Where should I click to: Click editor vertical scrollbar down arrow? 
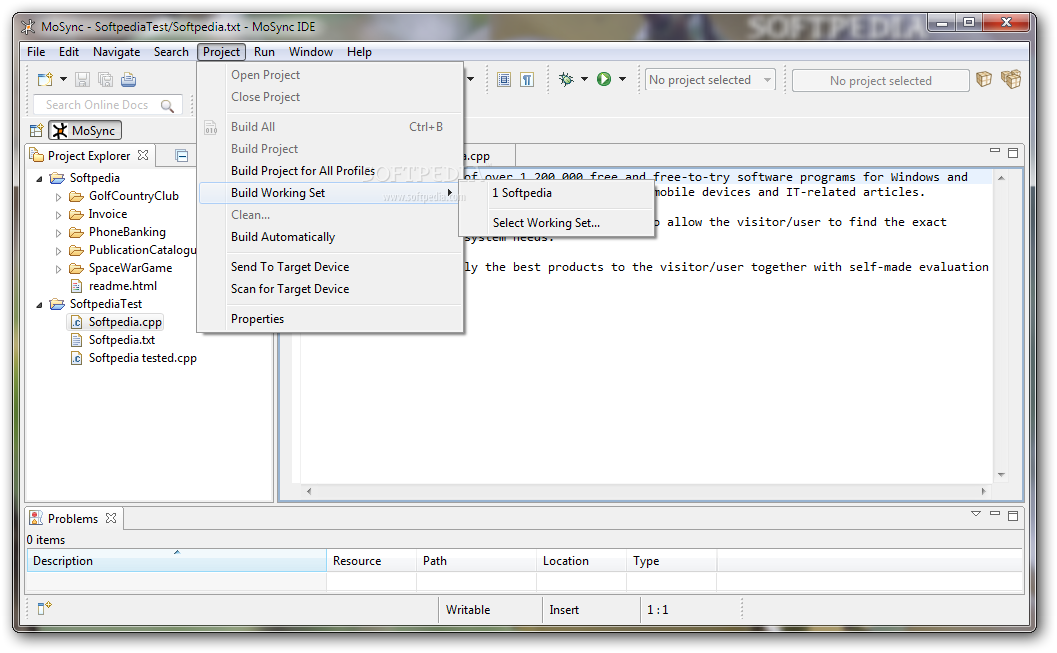coord(1001,475)
